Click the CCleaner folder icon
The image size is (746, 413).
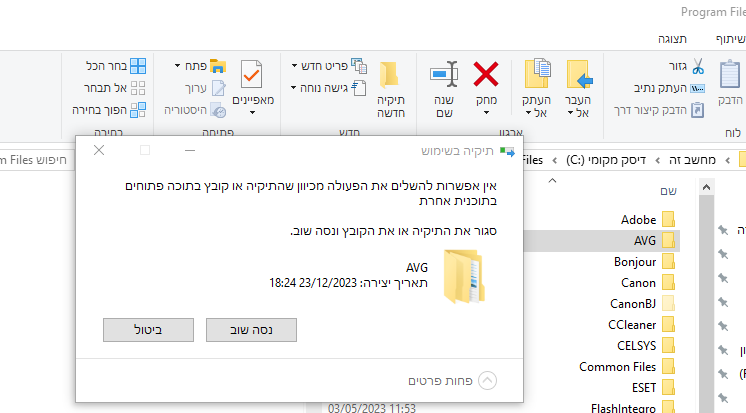coord(668,324)
